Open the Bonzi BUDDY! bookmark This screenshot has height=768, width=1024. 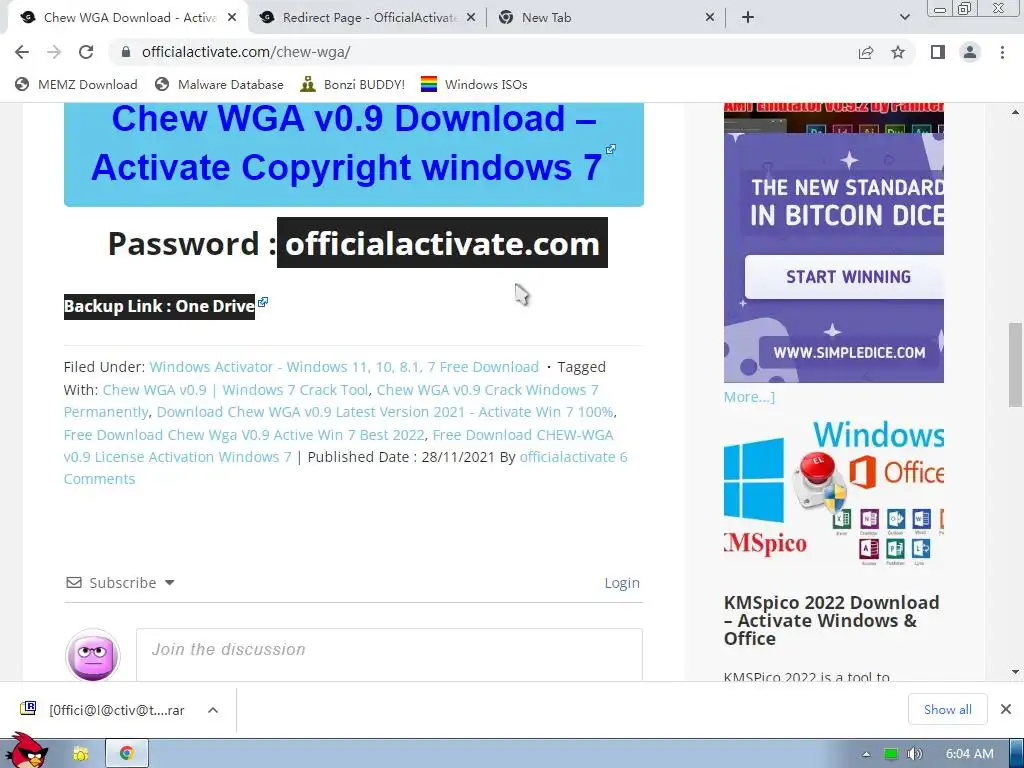point(353,85)
